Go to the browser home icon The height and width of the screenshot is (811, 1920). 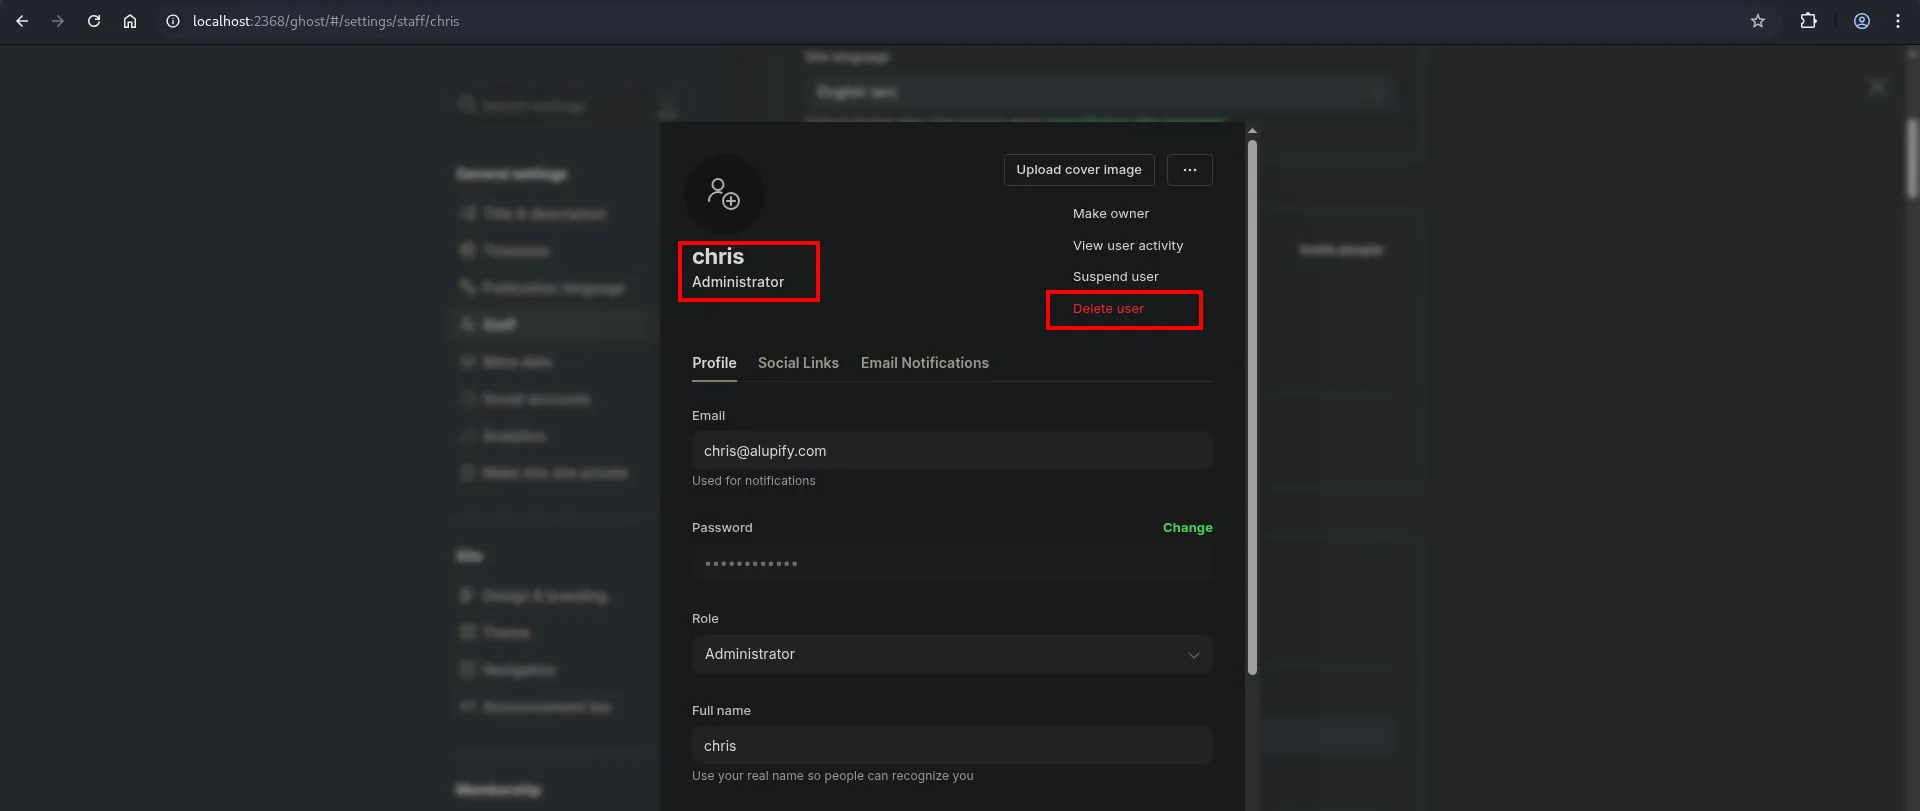[x=130, y=21]
